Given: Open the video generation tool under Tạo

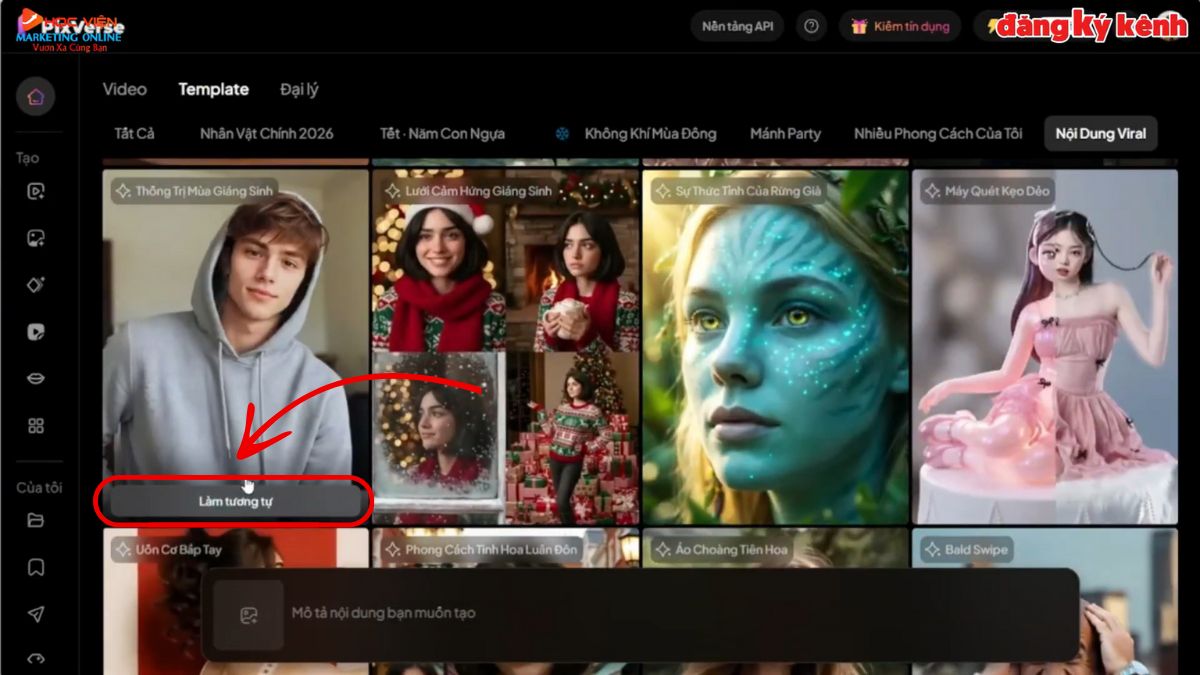Looking at the screenshot, I should click(x=37, y=191).
